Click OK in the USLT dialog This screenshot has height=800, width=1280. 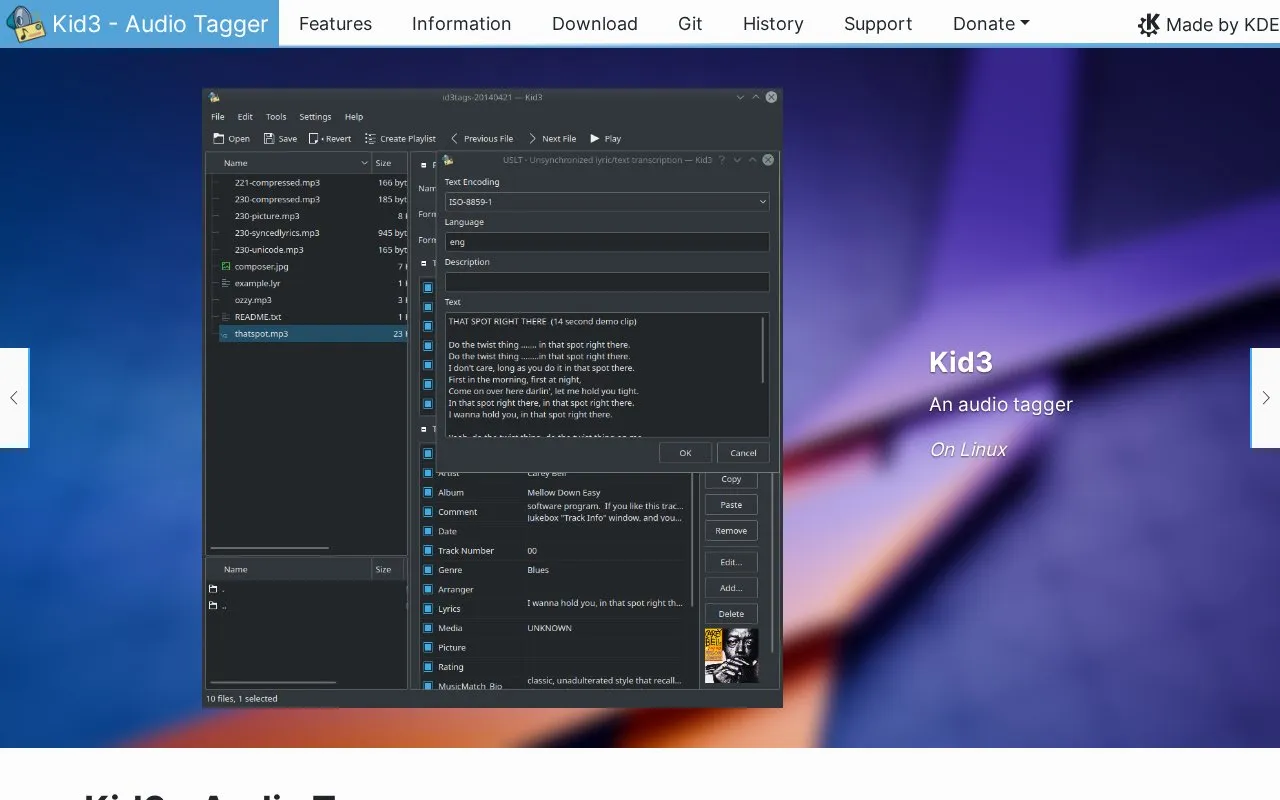pyautogui.click(x=685, y=453)
